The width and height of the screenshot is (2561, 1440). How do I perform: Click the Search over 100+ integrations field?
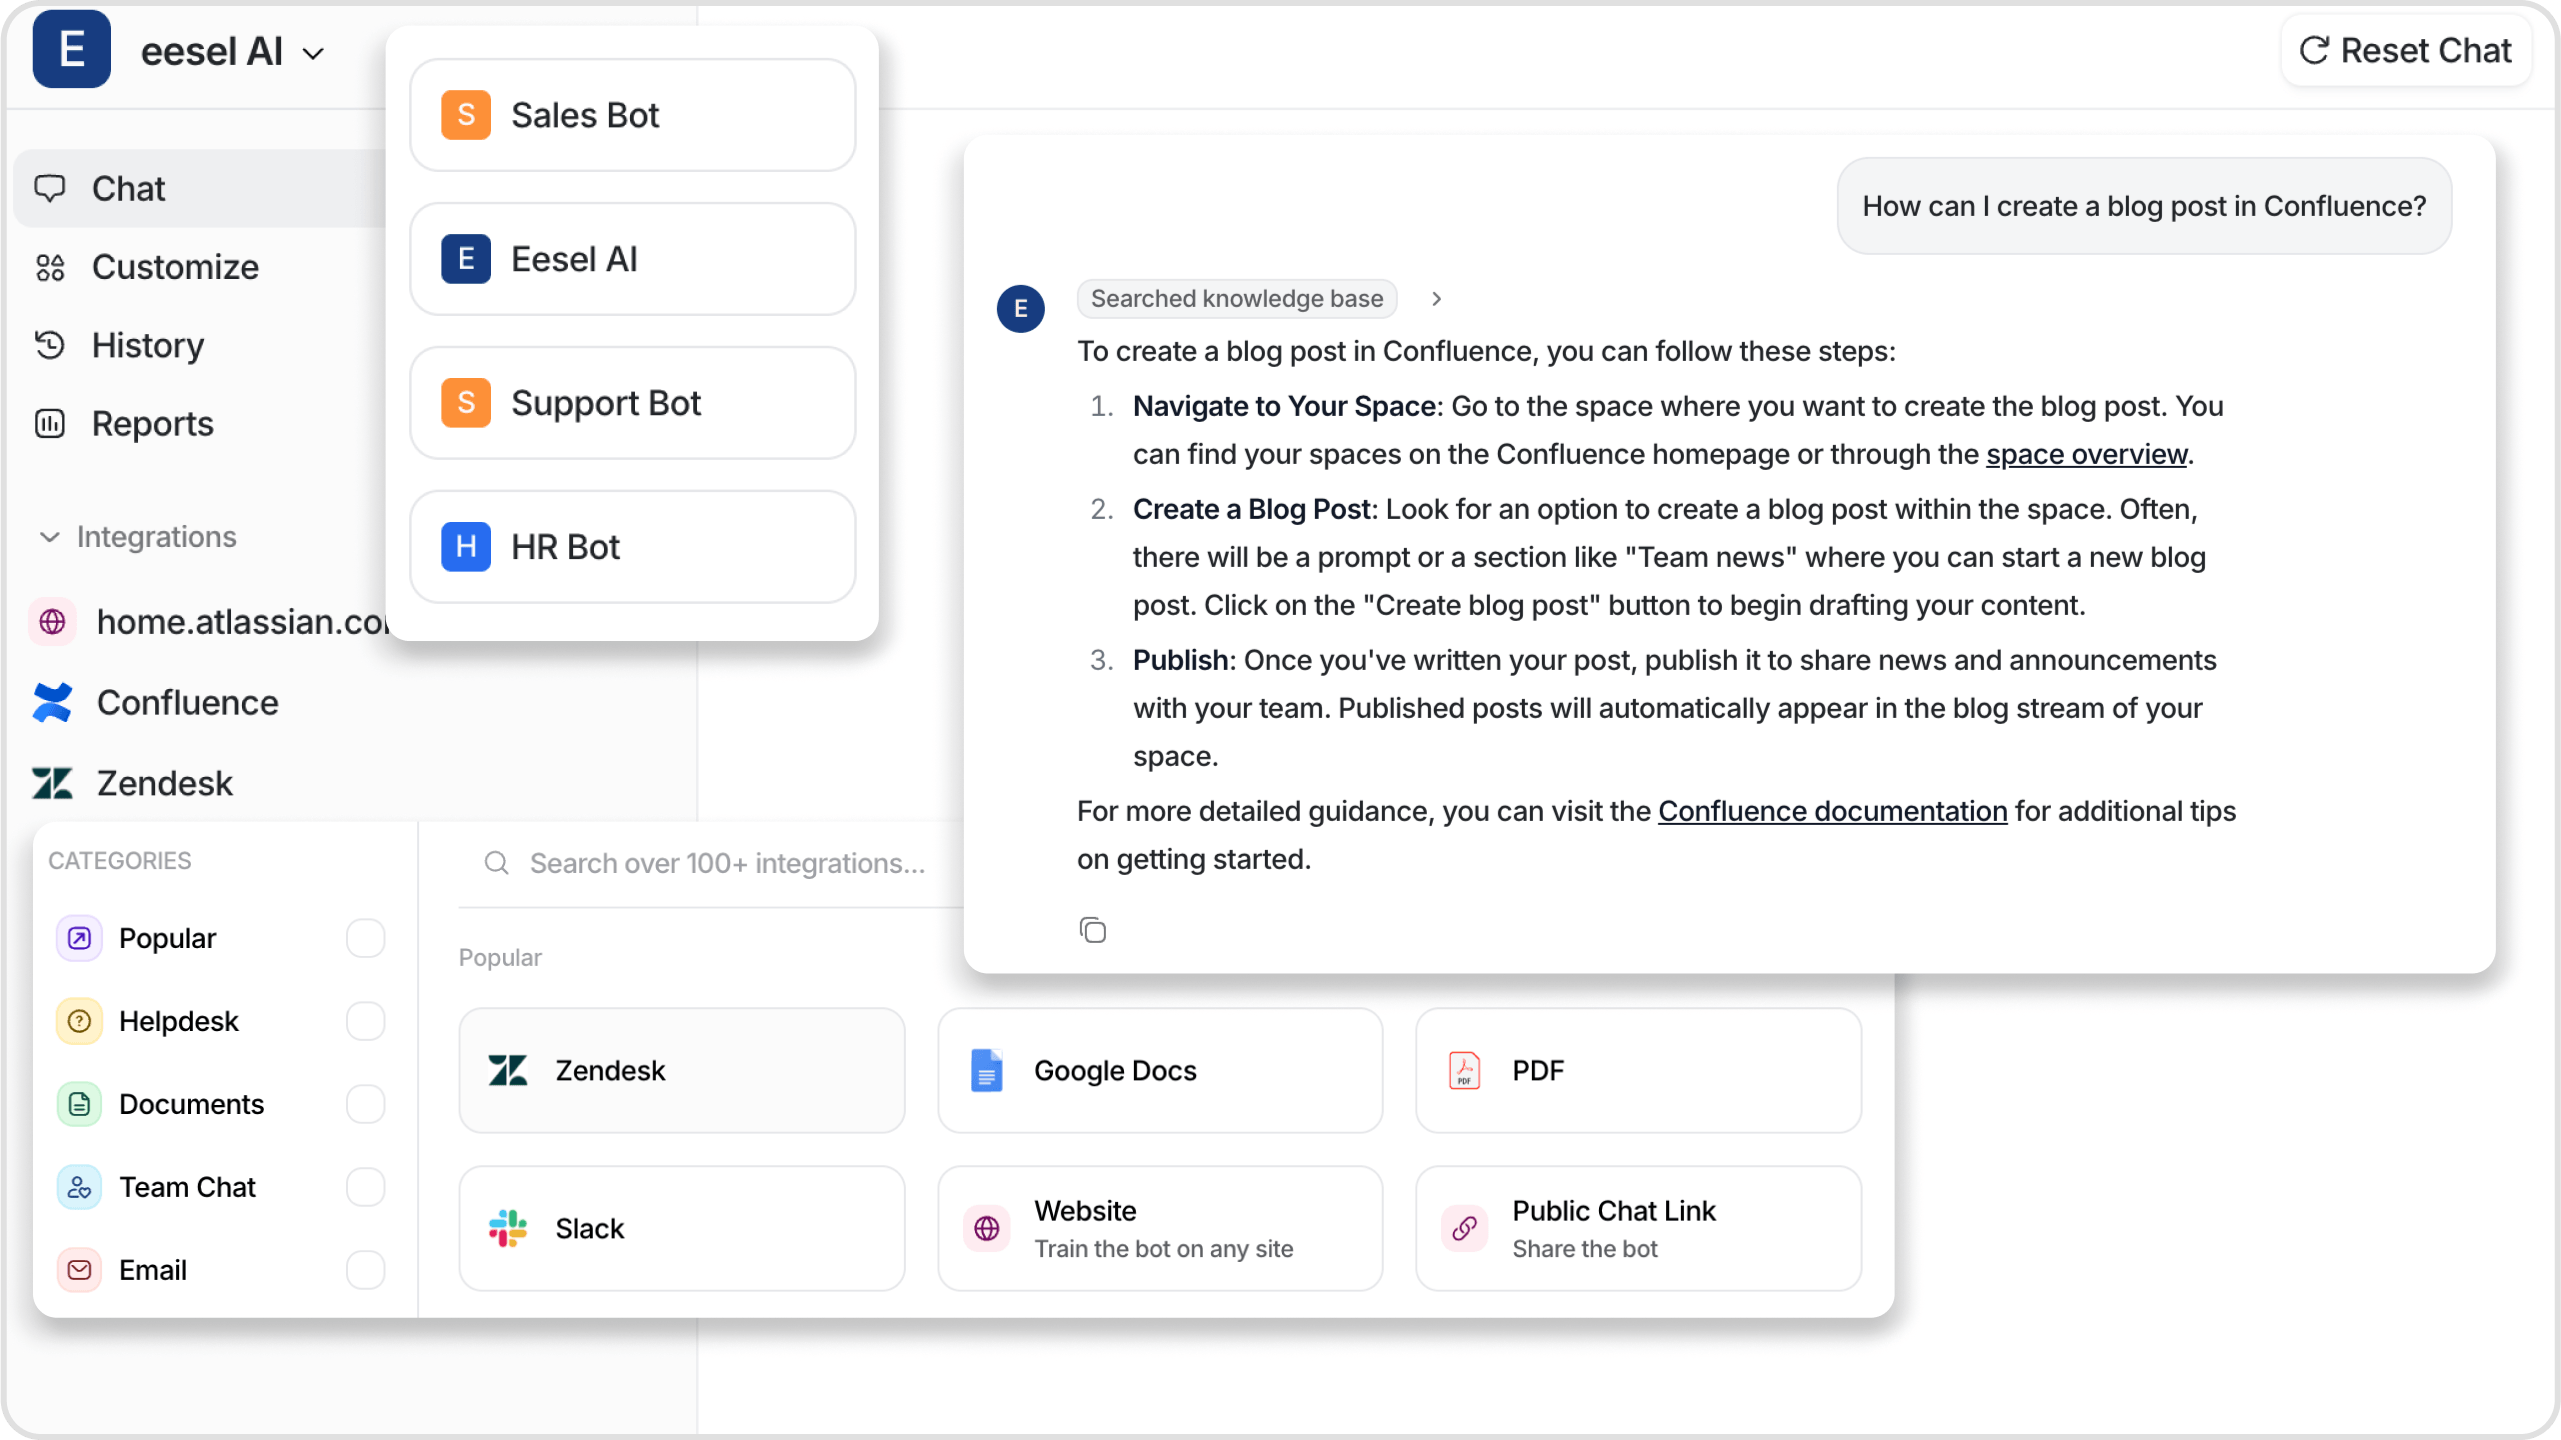coord(710,863)
